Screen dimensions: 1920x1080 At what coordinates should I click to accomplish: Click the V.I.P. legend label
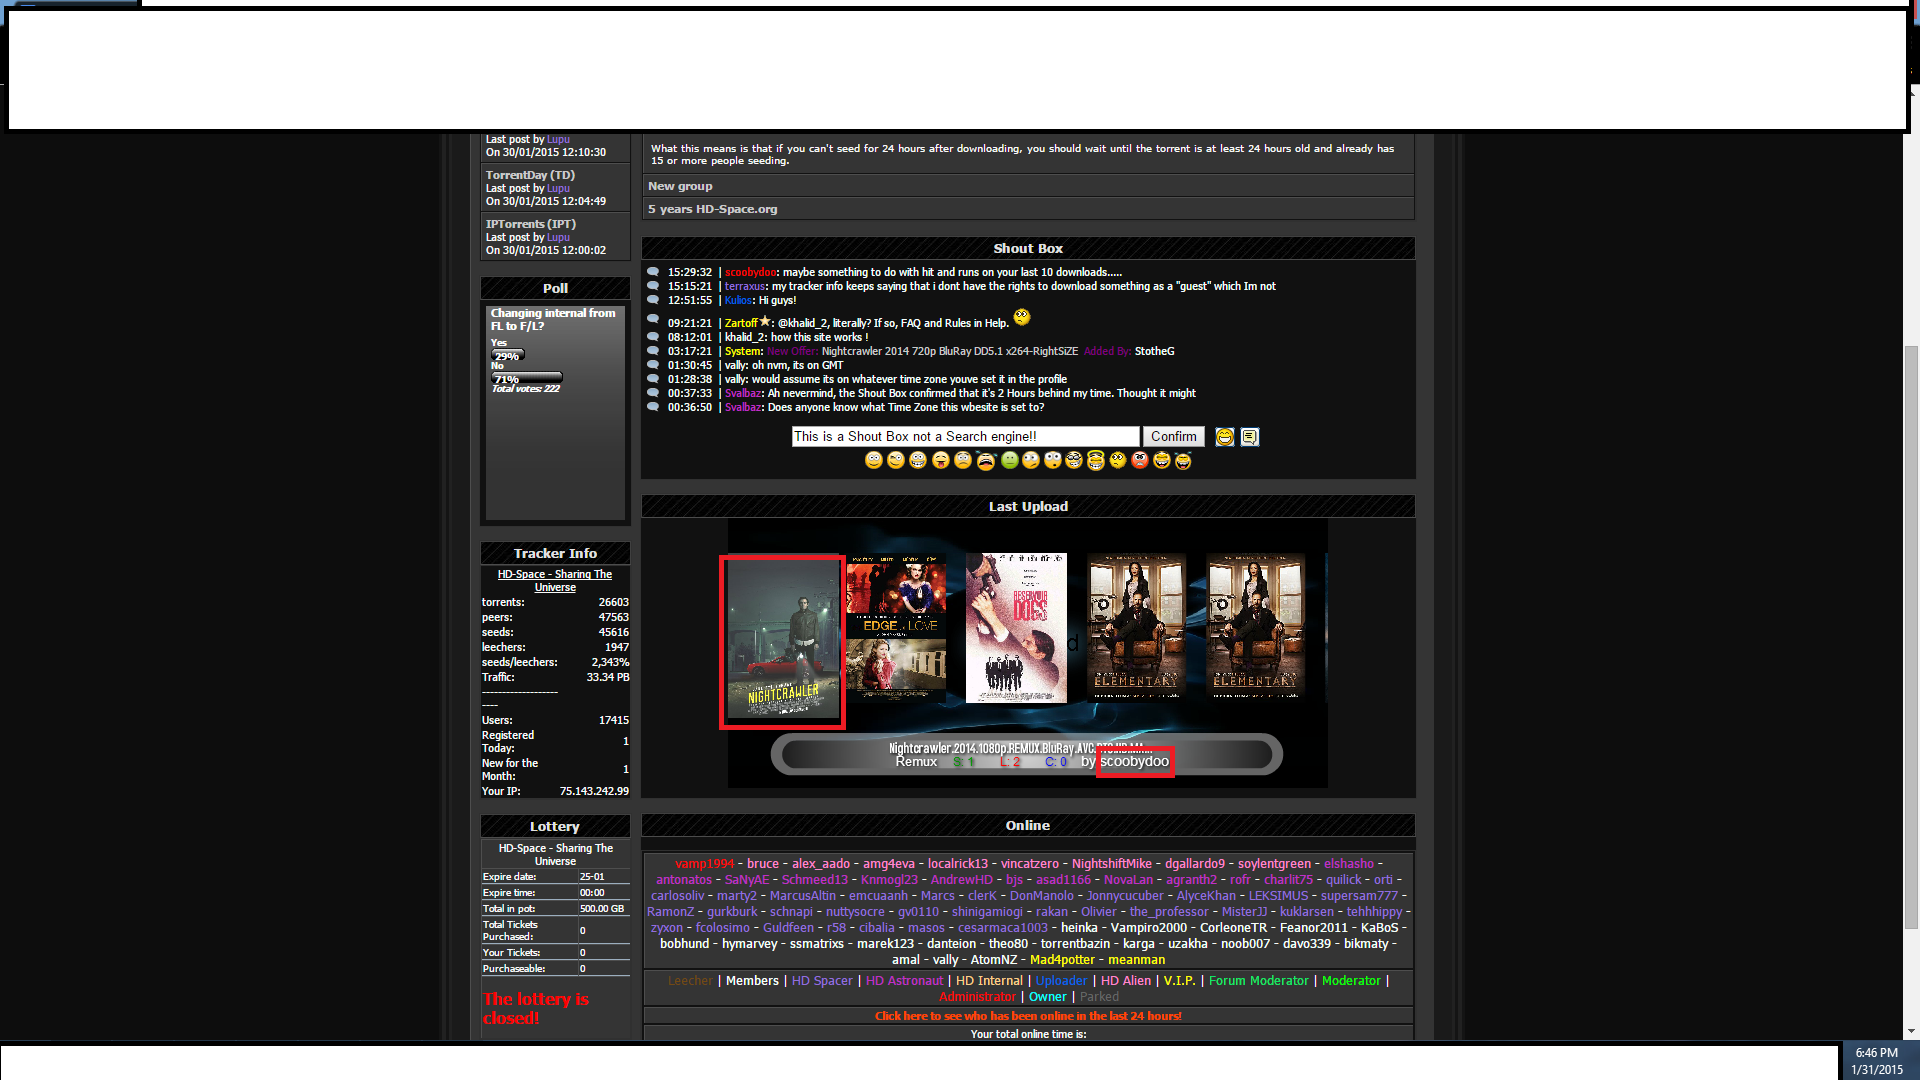pyautogui.click(x=1179, y=981)
